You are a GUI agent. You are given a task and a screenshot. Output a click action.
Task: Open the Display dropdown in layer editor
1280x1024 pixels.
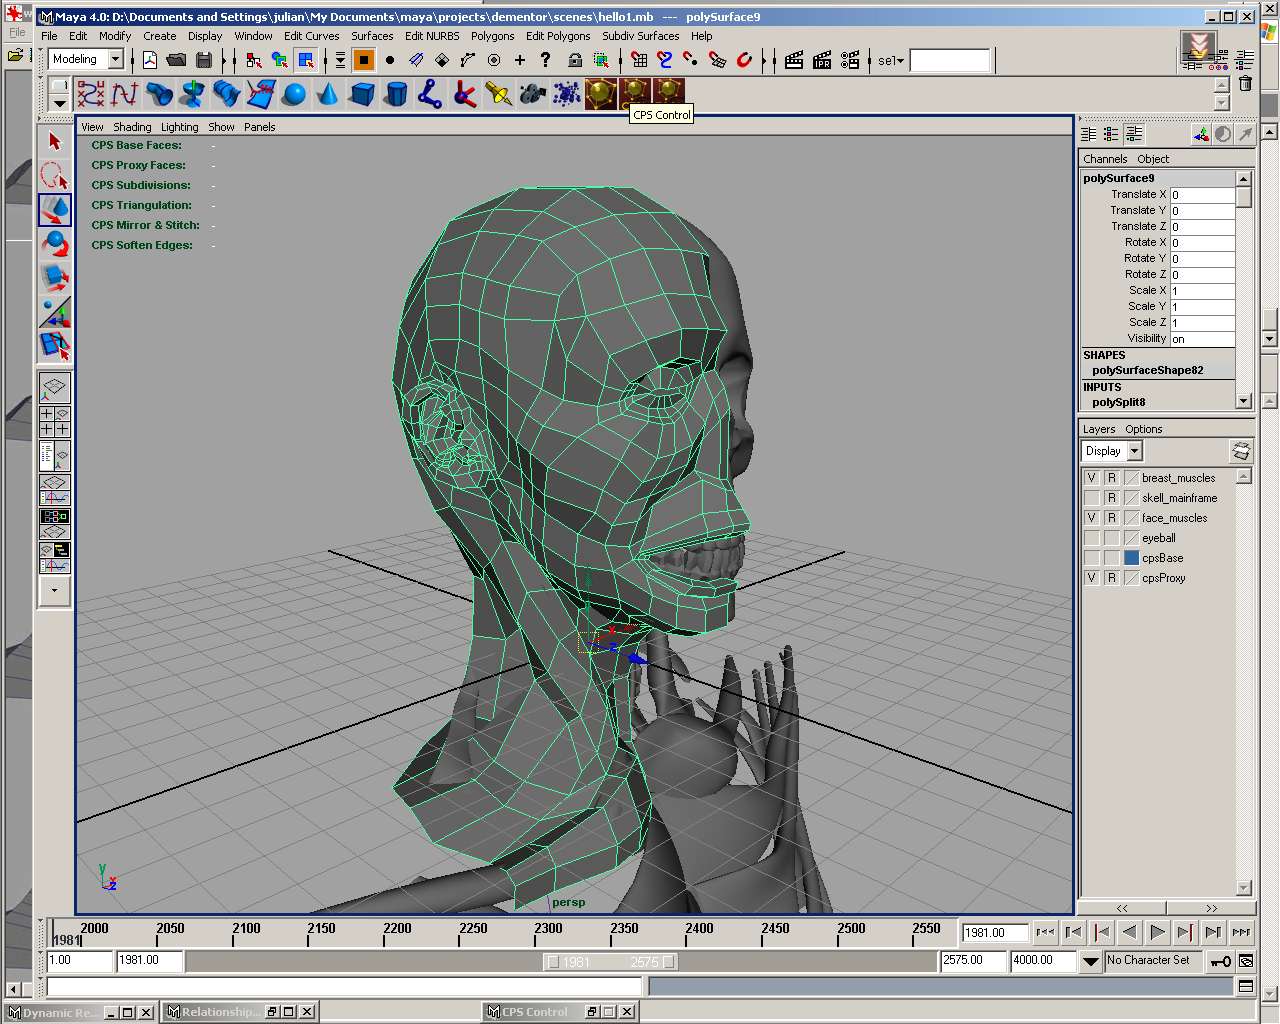pos(1134,451)
